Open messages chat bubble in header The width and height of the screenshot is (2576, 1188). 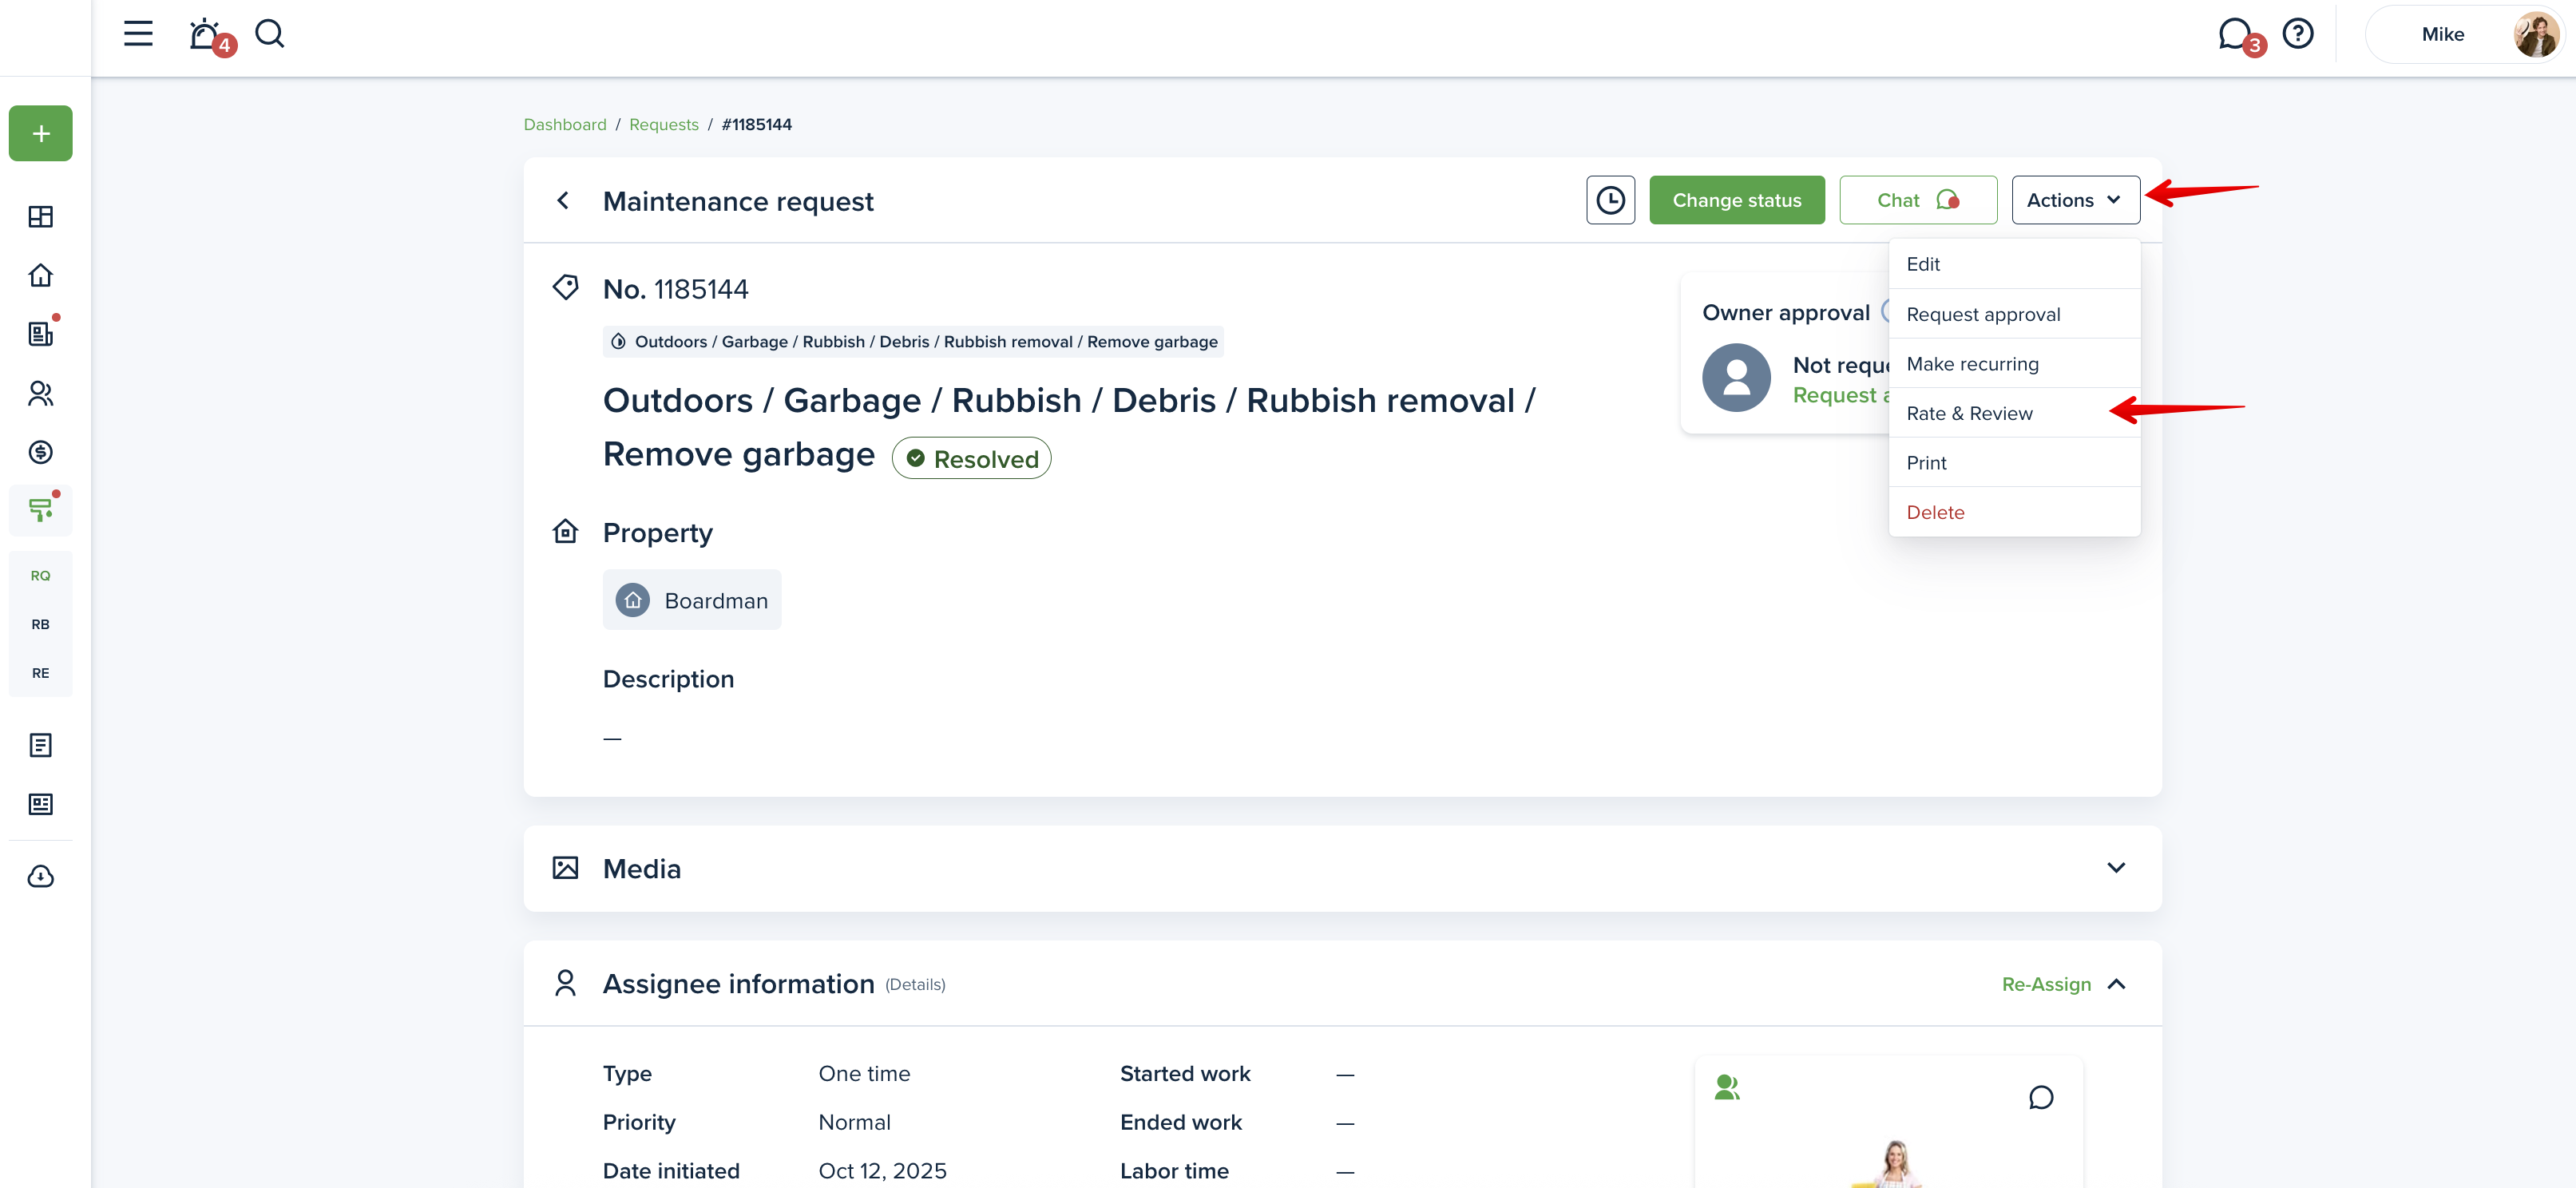point(2233,34)
